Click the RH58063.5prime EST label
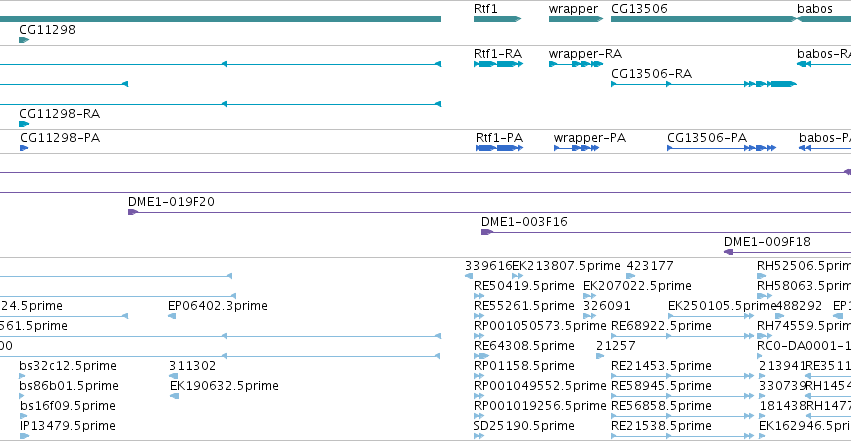Viewport: 851px width, 441px height. click(x=803, y=286)
